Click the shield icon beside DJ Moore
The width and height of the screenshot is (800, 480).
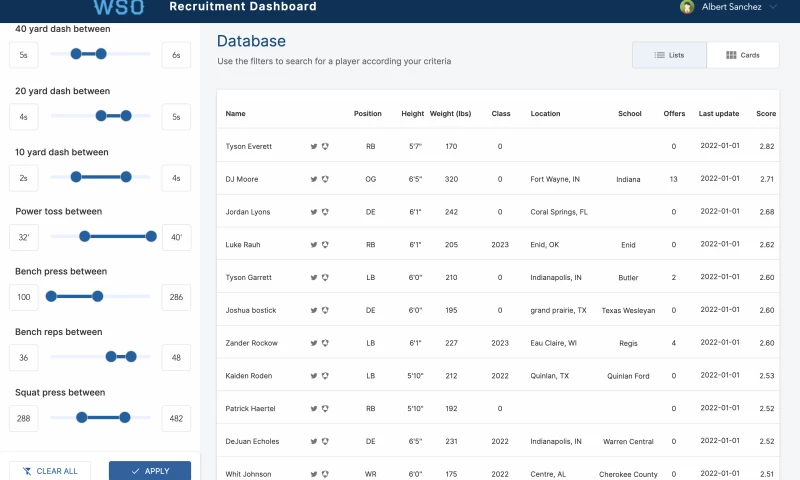tap(325, 179)
